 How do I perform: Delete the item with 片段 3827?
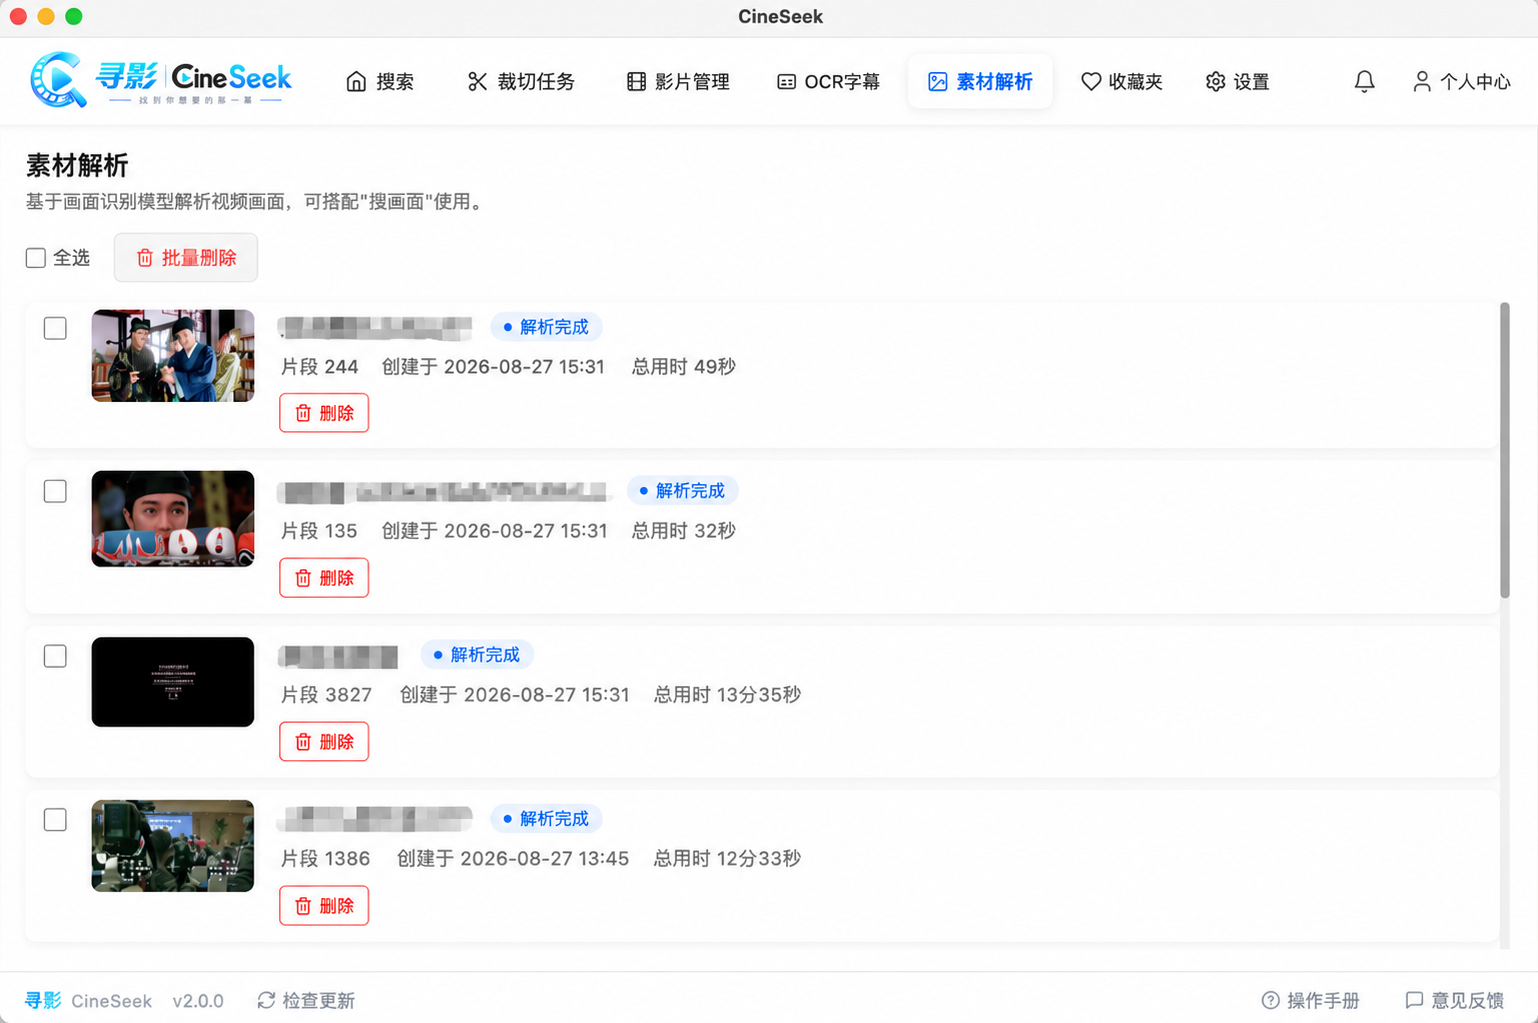point(324,742)
